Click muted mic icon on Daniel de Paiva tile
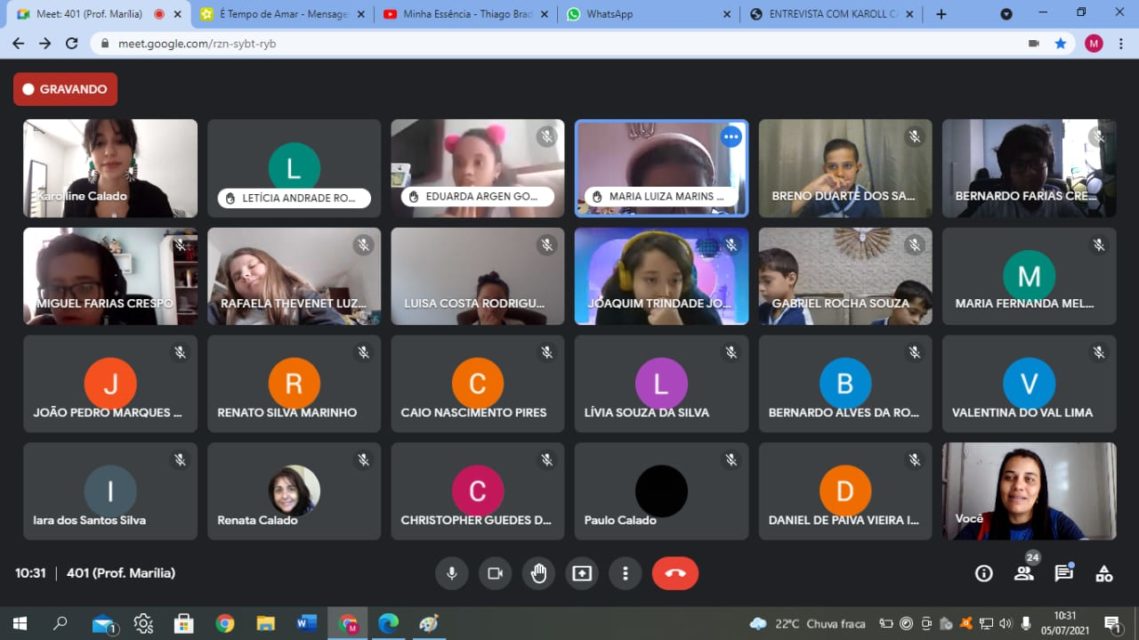Viewport: 1139px width, 640px height. (x=915, y=460)
